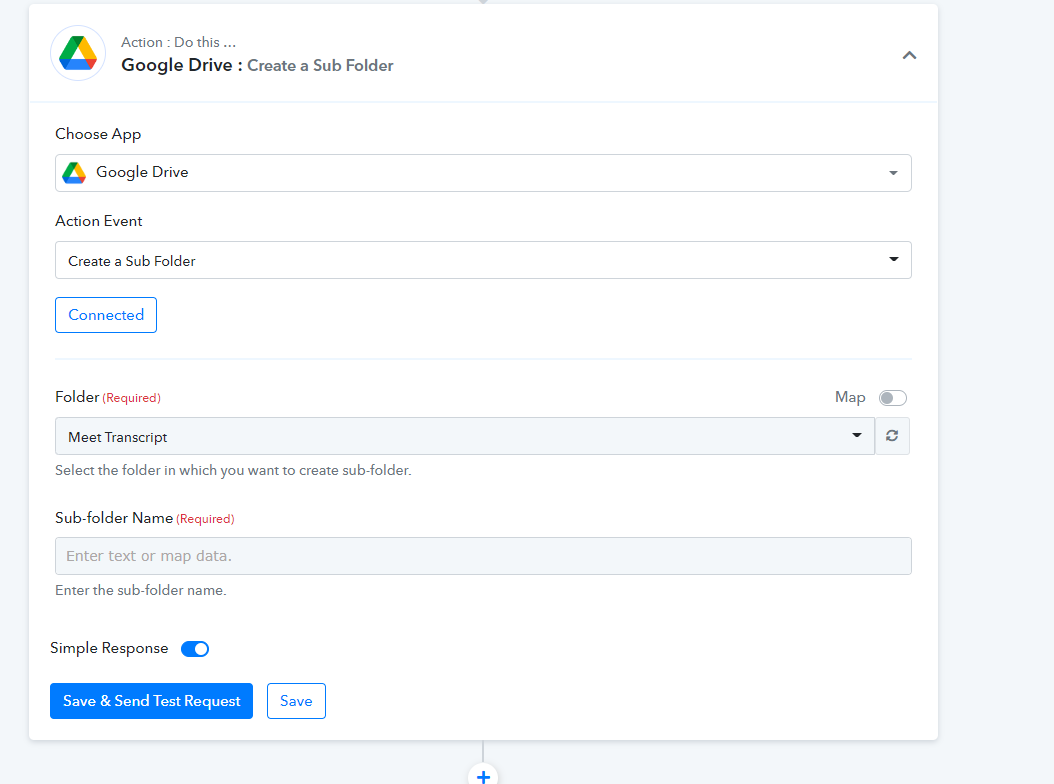Screen dimensions: 1054x784
Task: Add a new step with plus icon
Action: (x=483, y=776)
